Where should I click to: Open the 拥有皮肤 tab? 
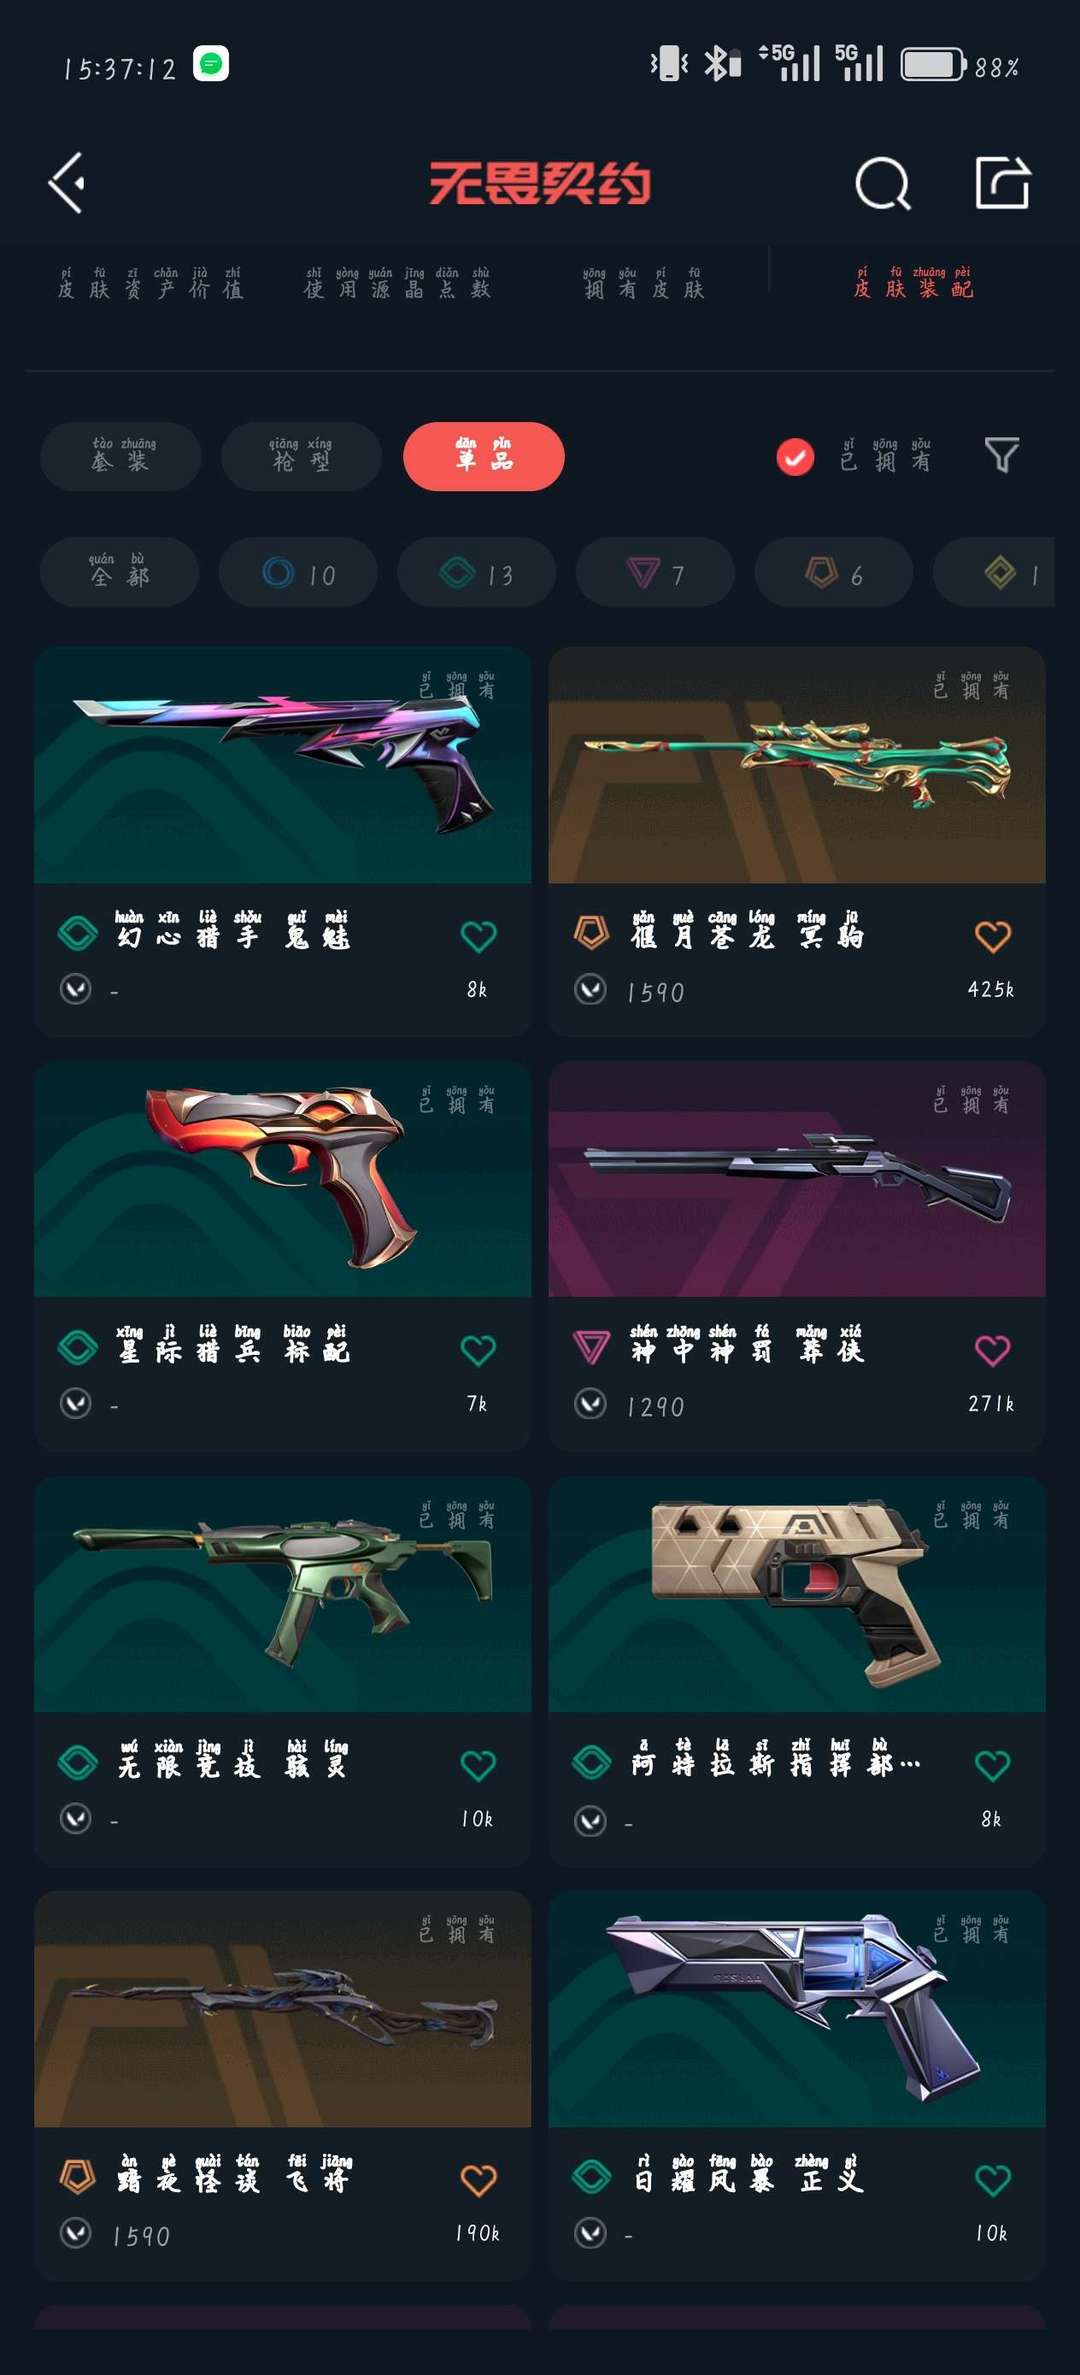(644, 283)
